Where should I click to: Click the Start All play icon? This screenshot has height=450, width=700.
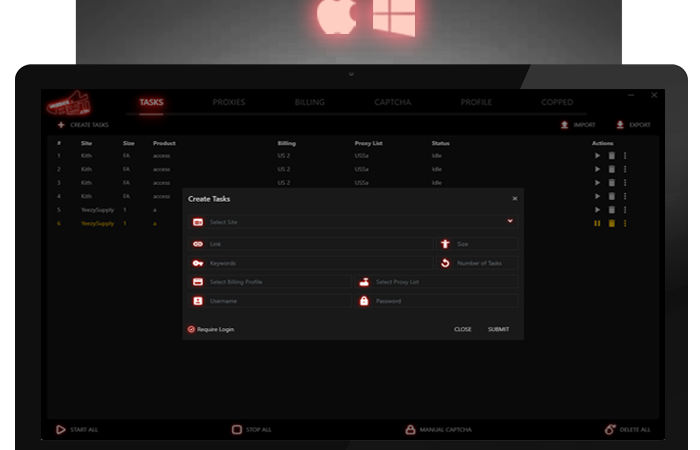(x=61, y=429)
